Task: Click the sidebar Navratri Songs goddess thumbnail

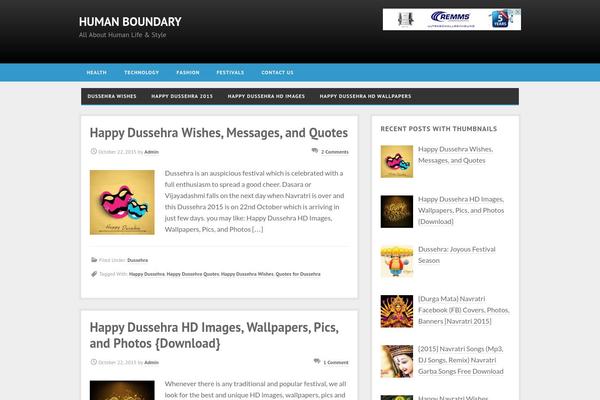Action: [396, 361]
